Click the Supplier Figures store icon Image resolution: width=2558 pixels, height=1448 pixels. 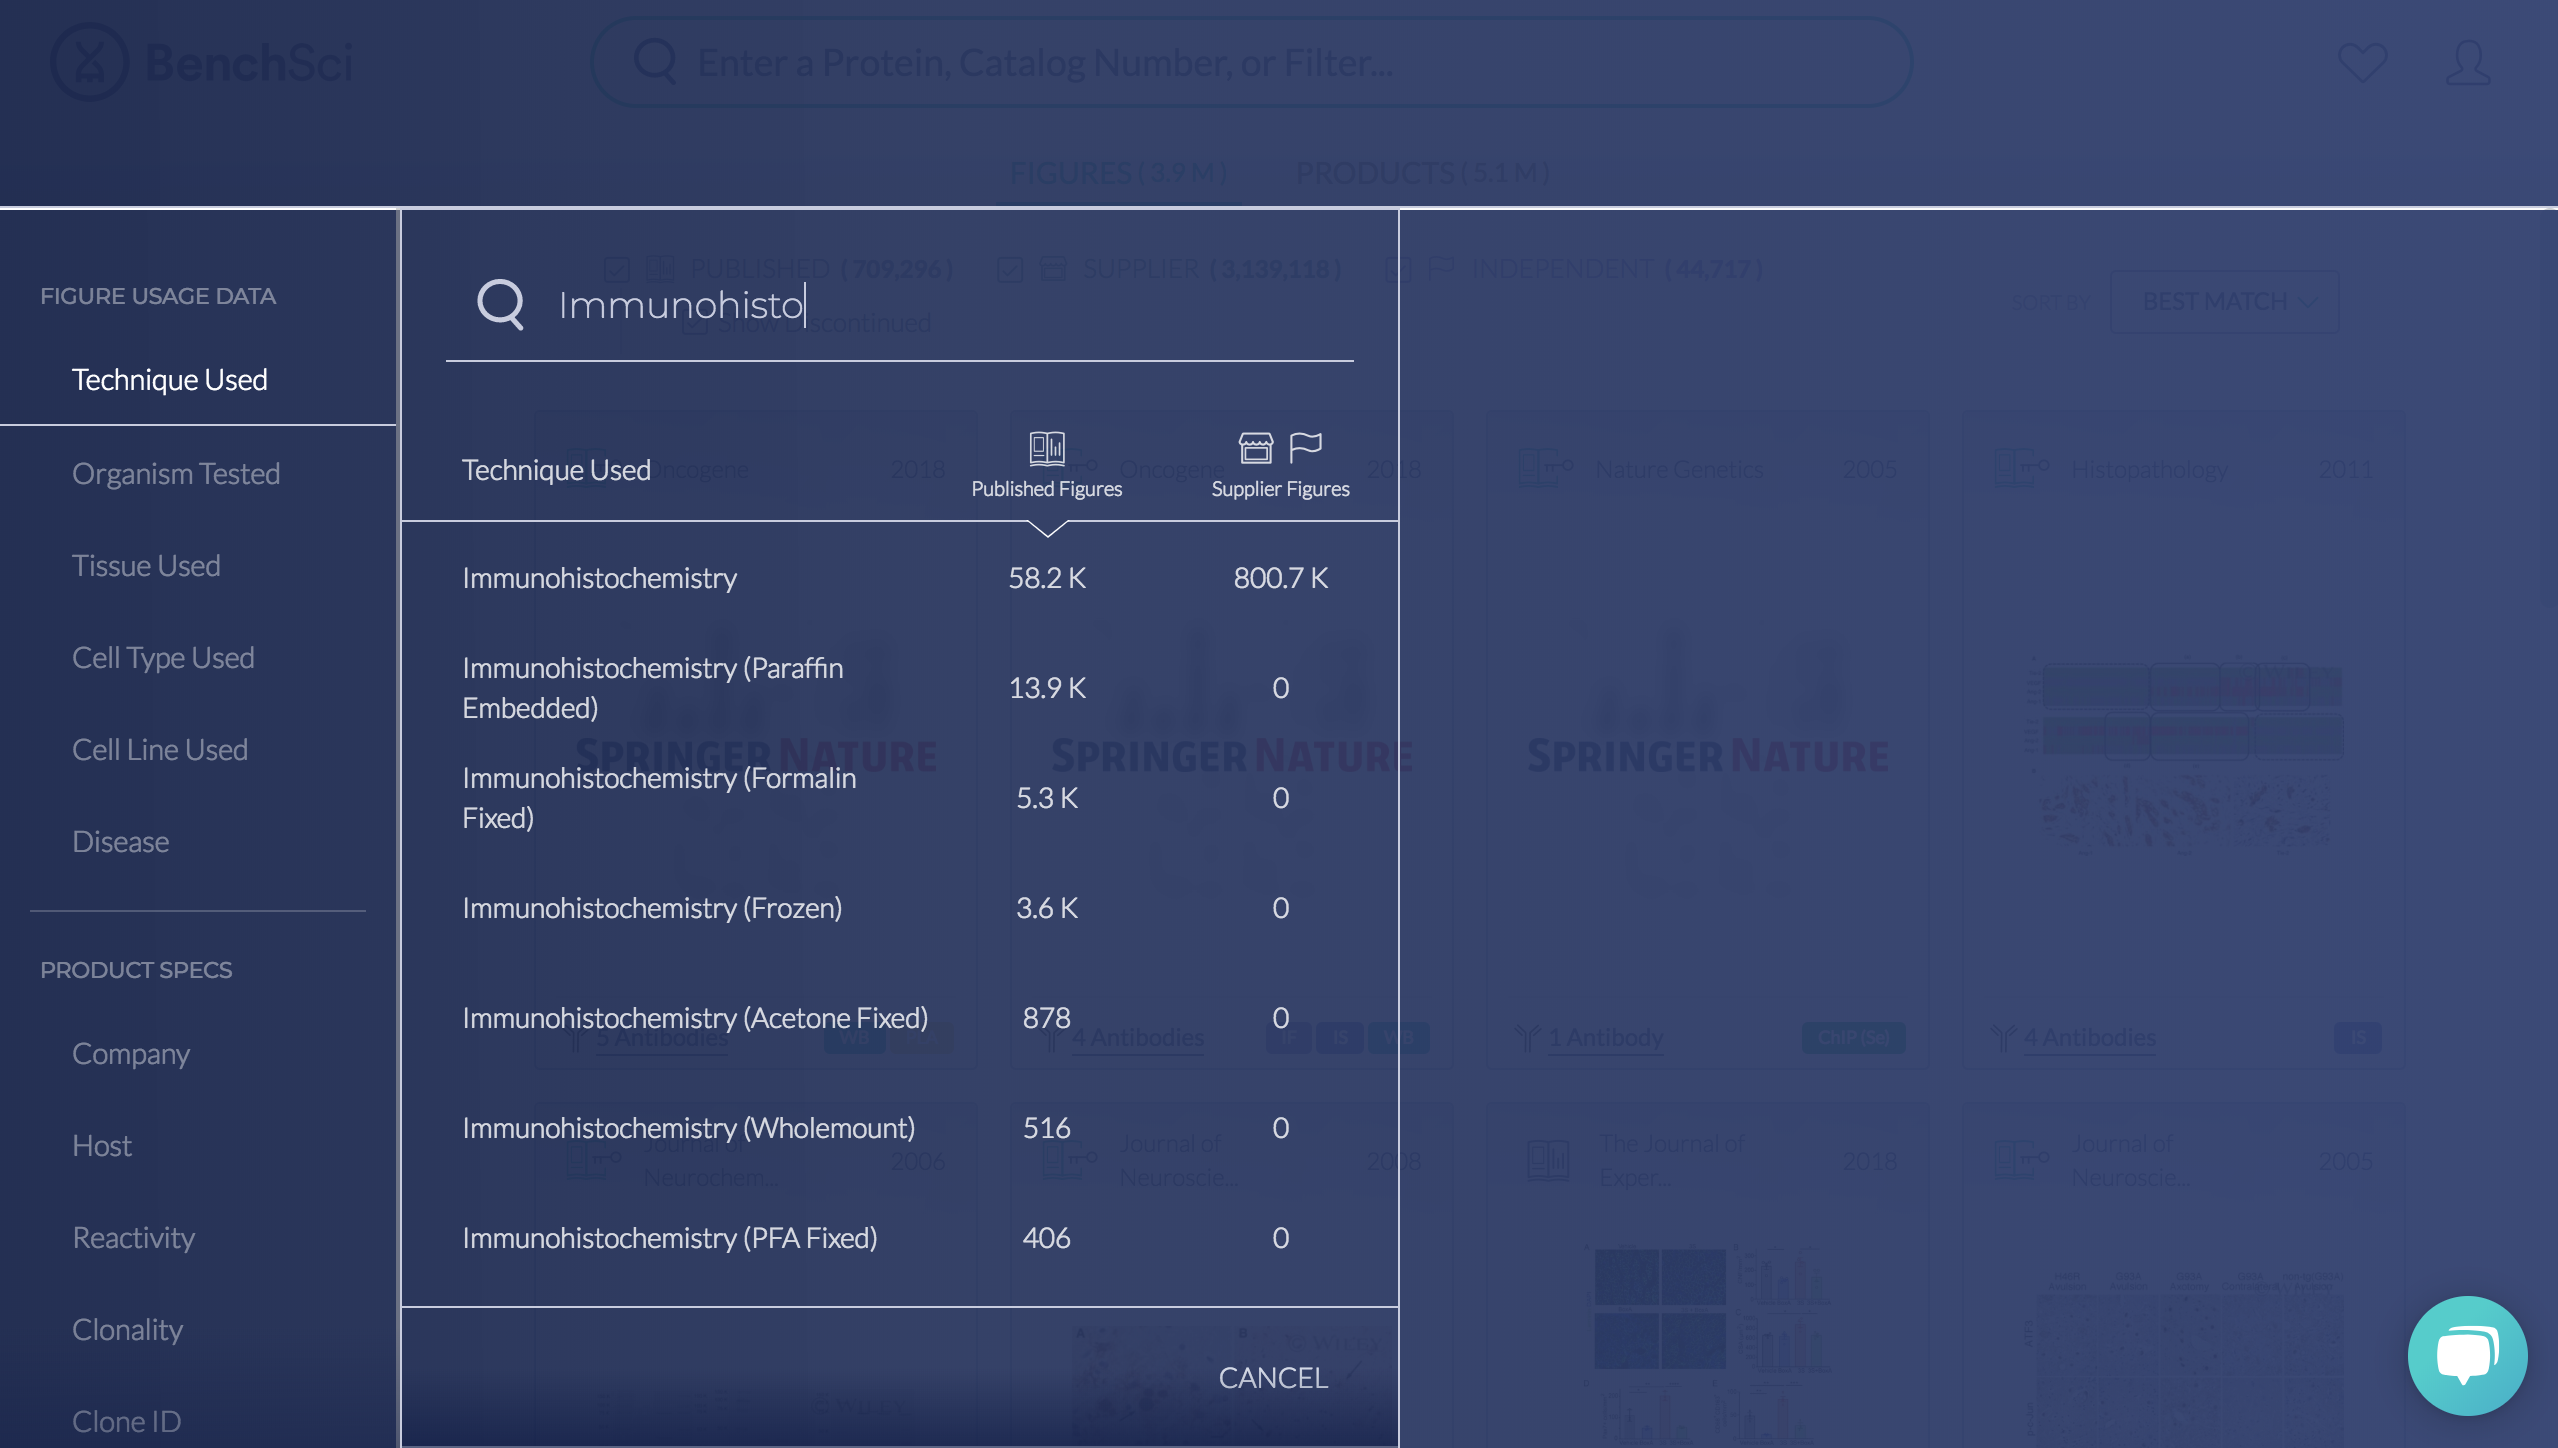click(1256, 448)
